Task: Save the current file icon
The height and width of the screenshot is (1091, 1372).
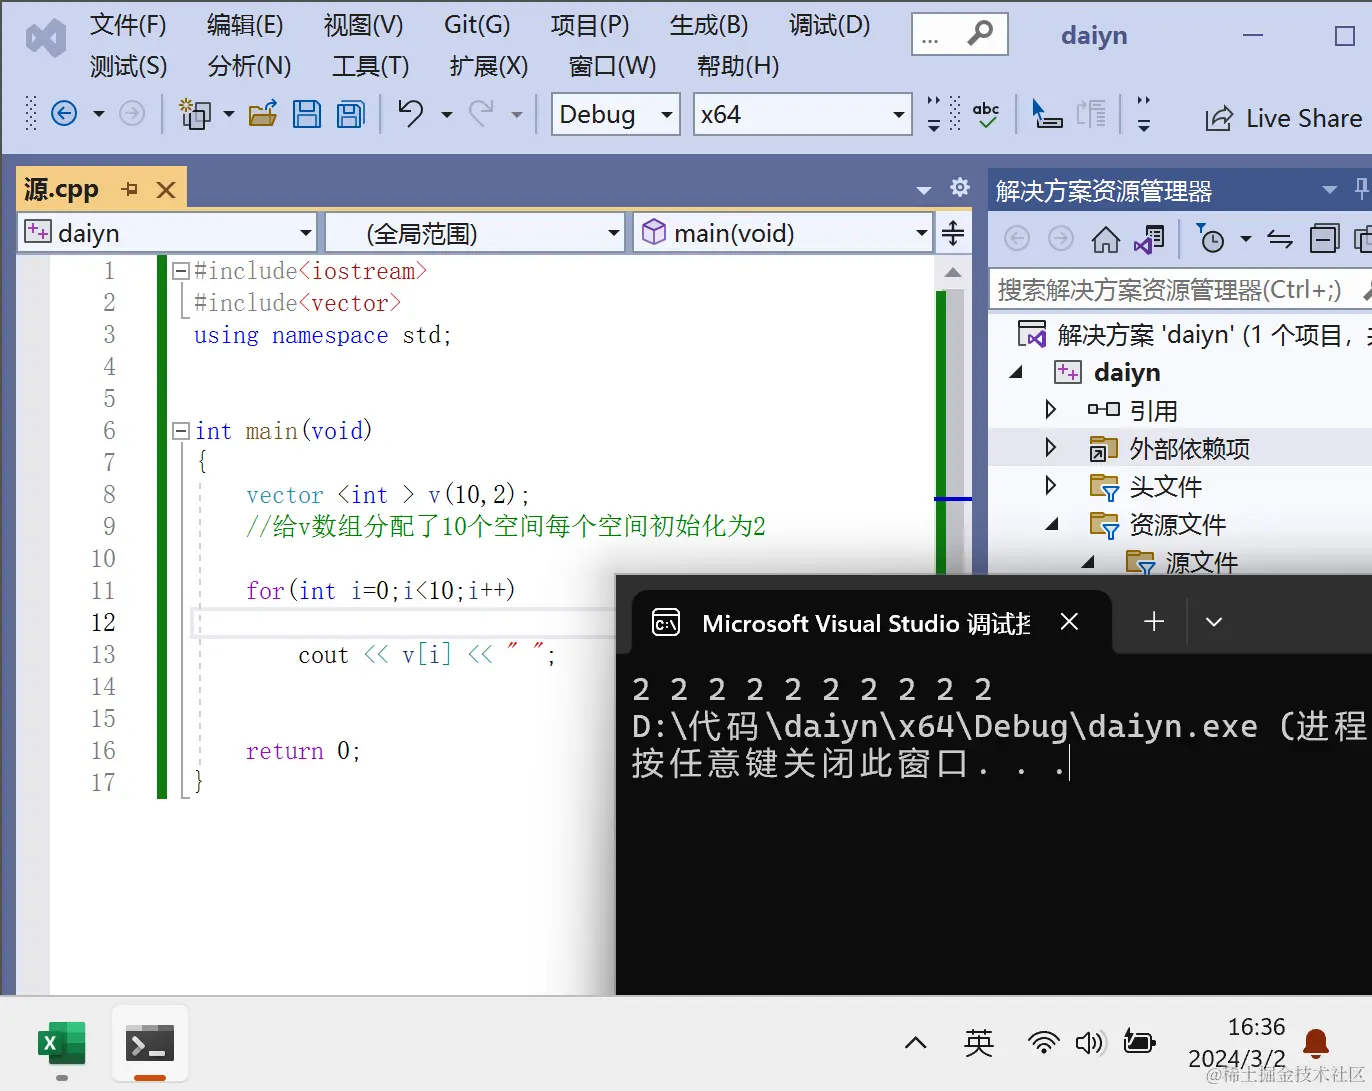Action: tap(307, 114)
